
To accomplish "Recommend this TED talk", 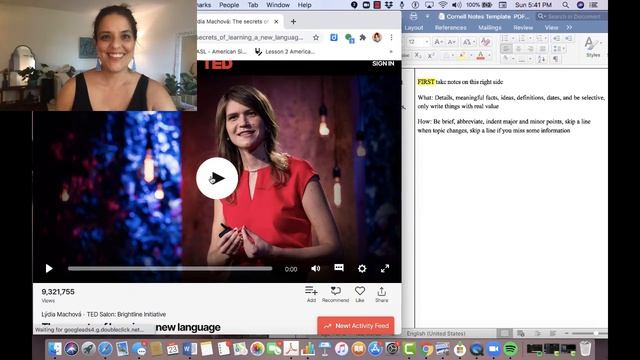I will (x=336, y=294).
